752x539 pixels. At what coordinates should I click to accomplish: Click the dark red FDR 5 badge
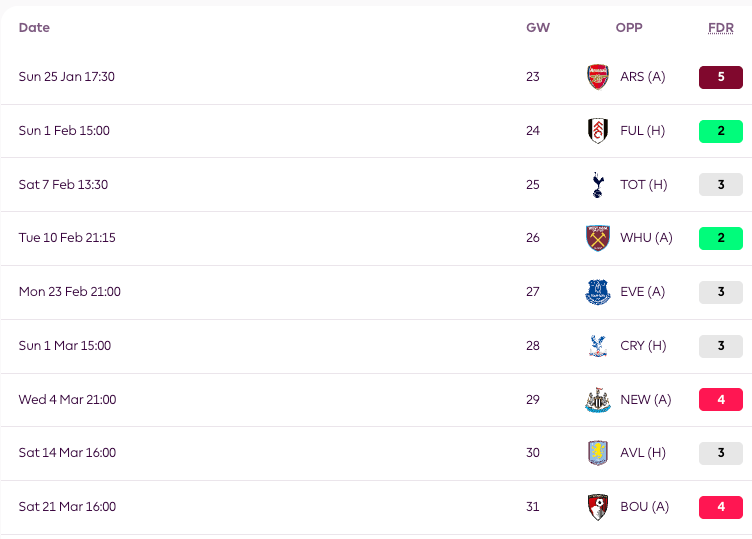(720, 77)
